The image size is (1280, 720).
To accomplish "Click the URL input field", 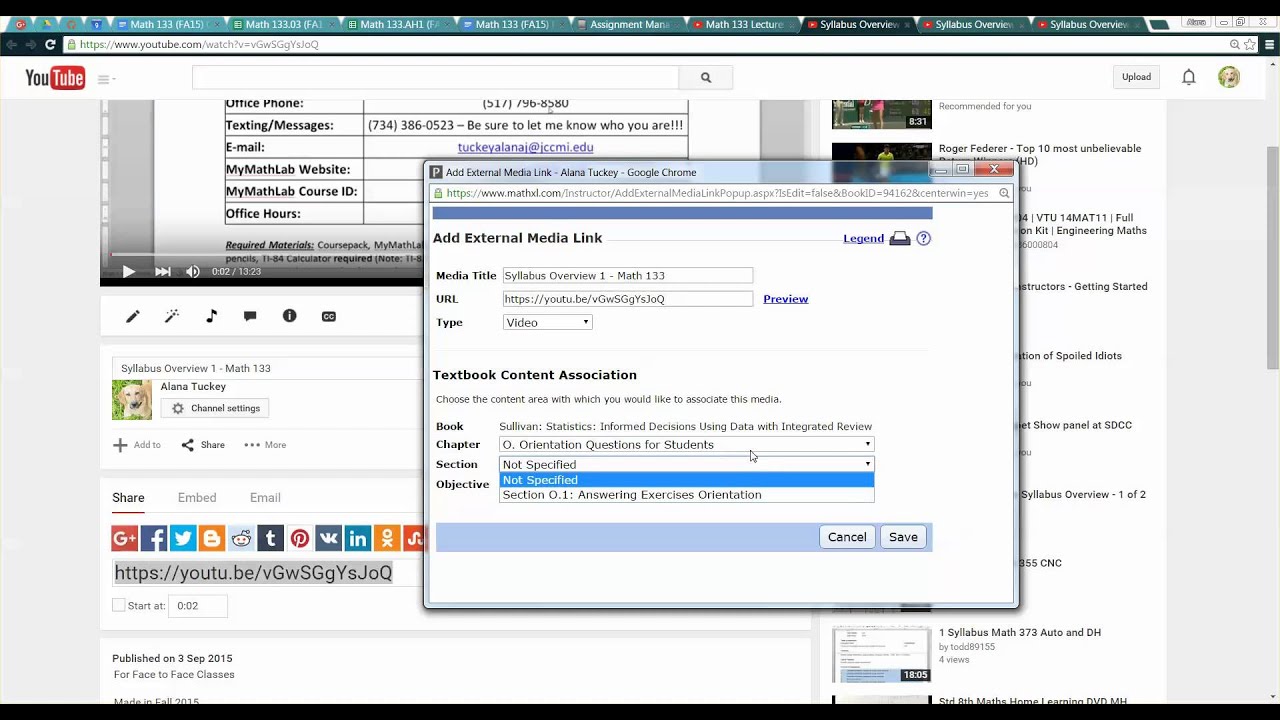I will coord(627,299).
